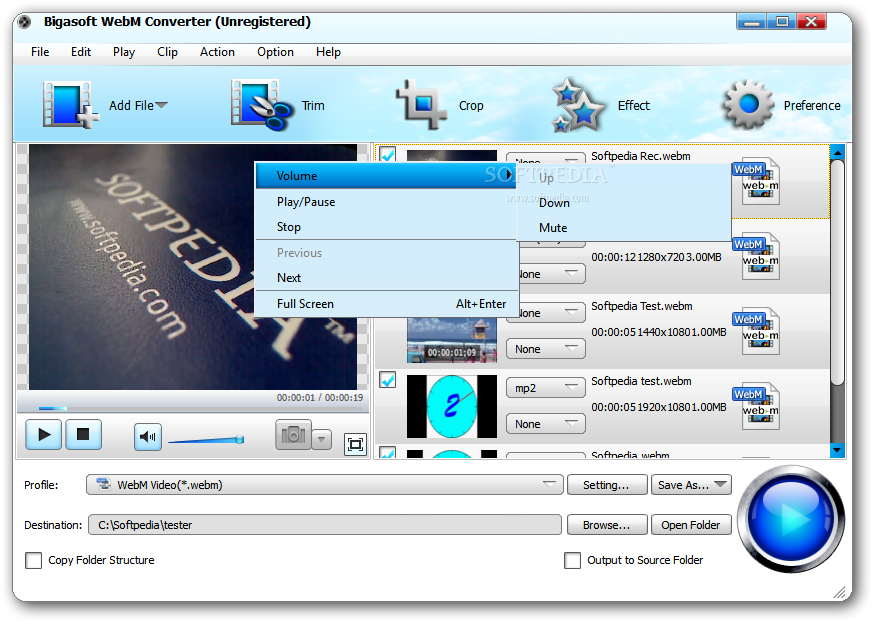
Task: Open Preference gear settings
Action: [748, 105]
